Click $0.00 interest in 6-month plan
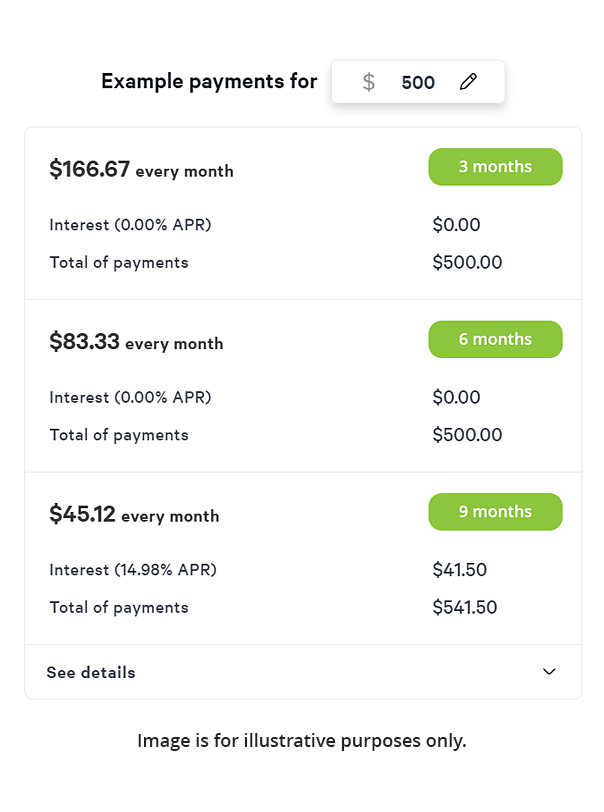This screenshot has height=812, width=604. tap(456, 397)
